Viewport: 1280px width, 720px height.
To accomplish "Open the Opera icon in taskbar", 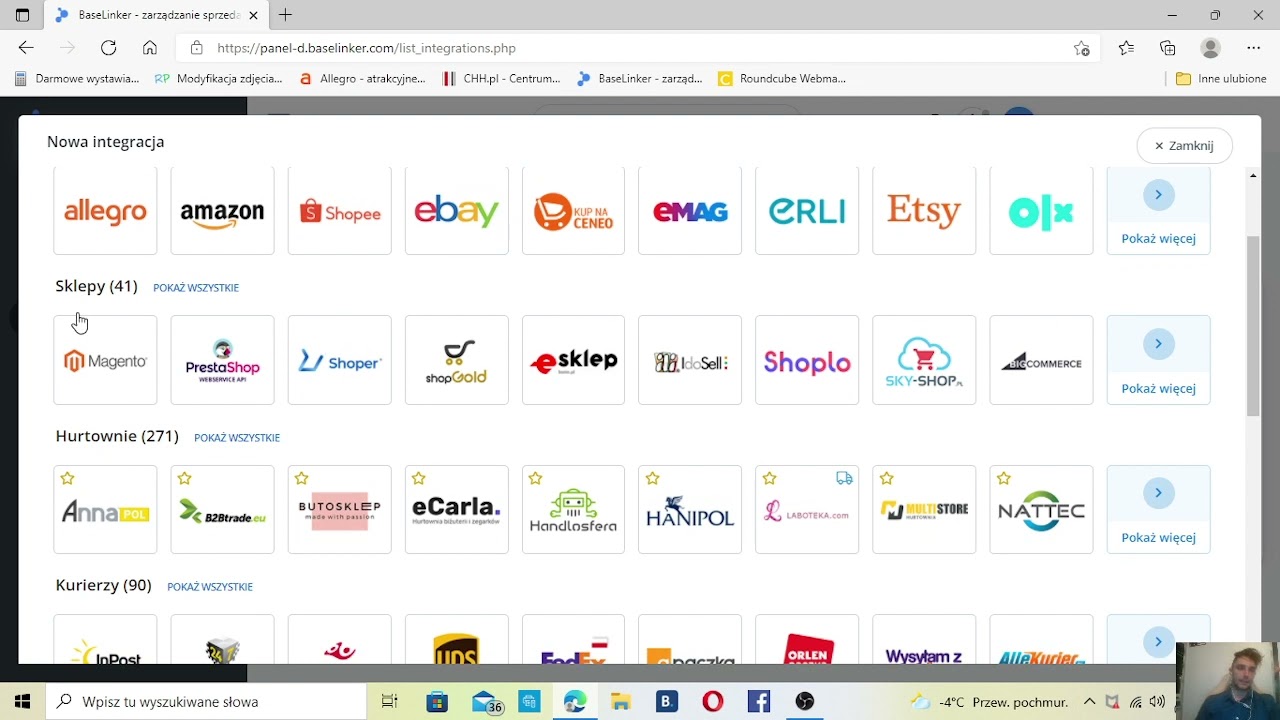I will pos(713,702).
